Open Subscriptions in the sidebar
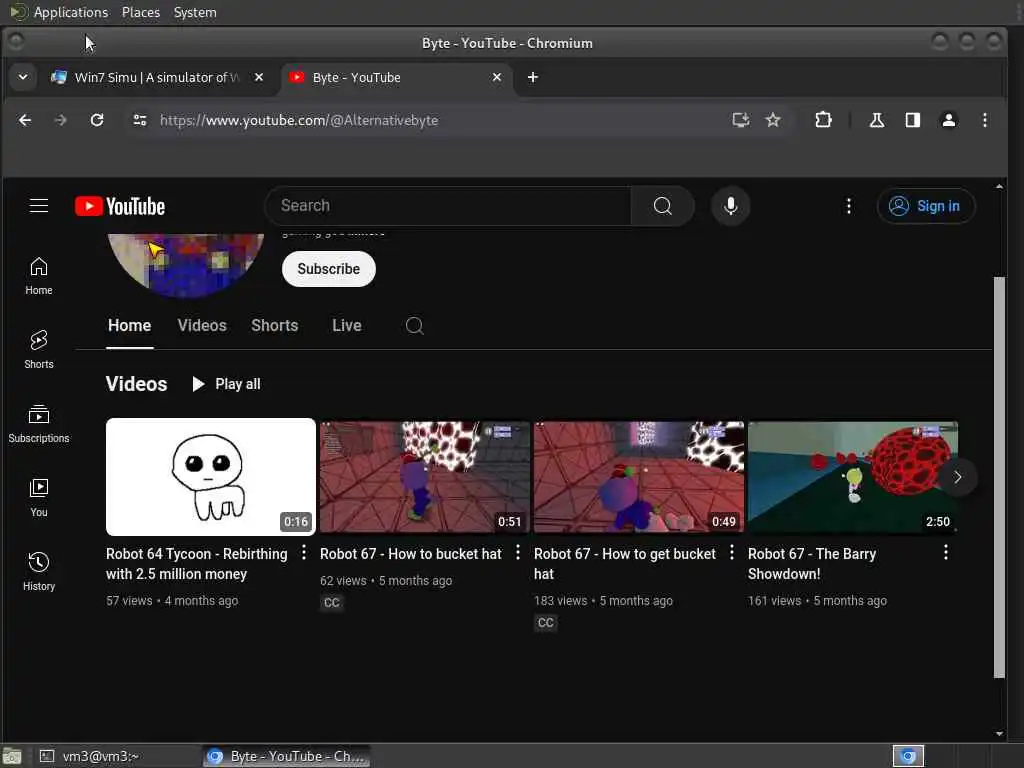This screenshot has height=768, width=1024. 39,424
